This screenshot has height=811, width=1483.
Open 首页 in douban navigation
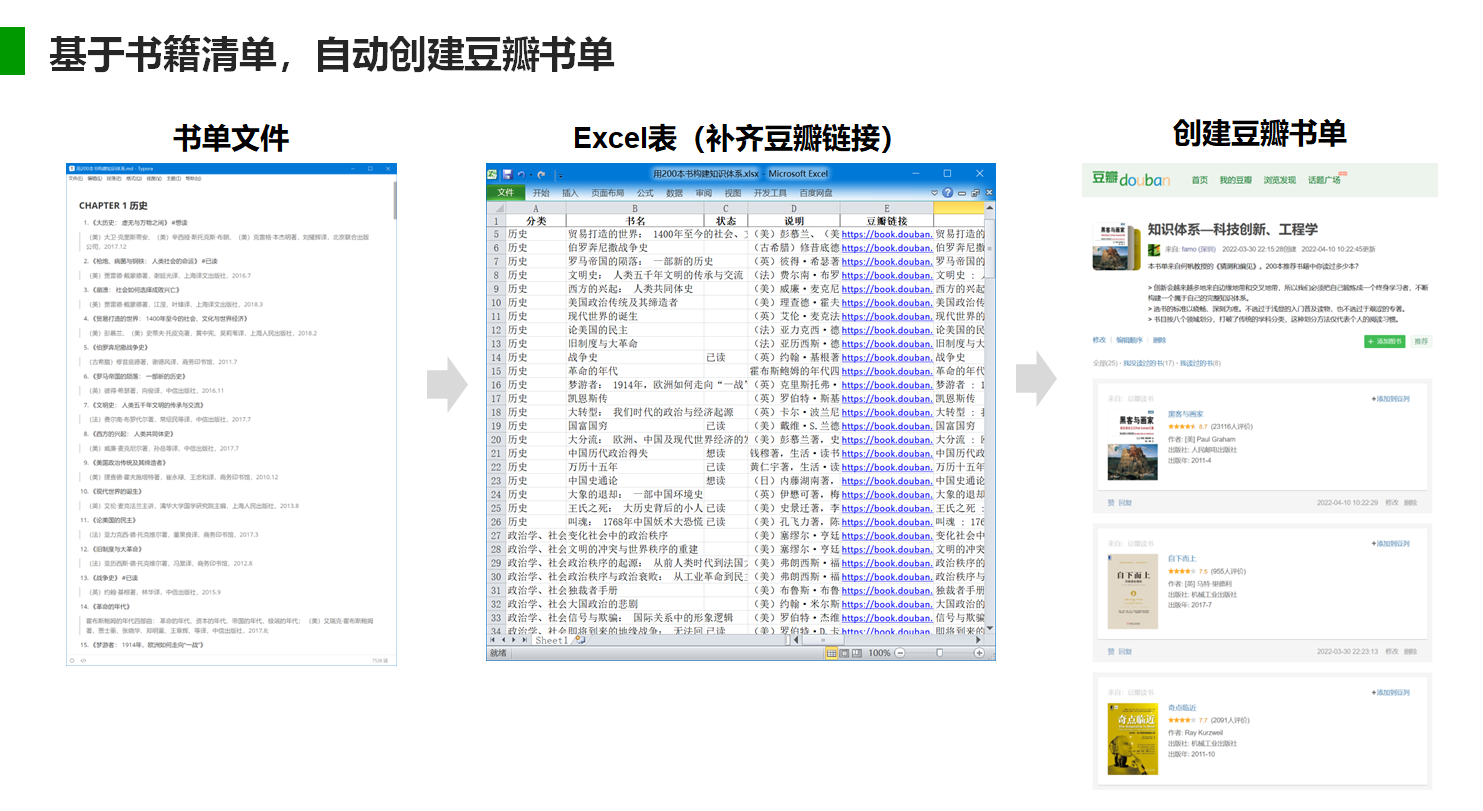coord(1199,180)
